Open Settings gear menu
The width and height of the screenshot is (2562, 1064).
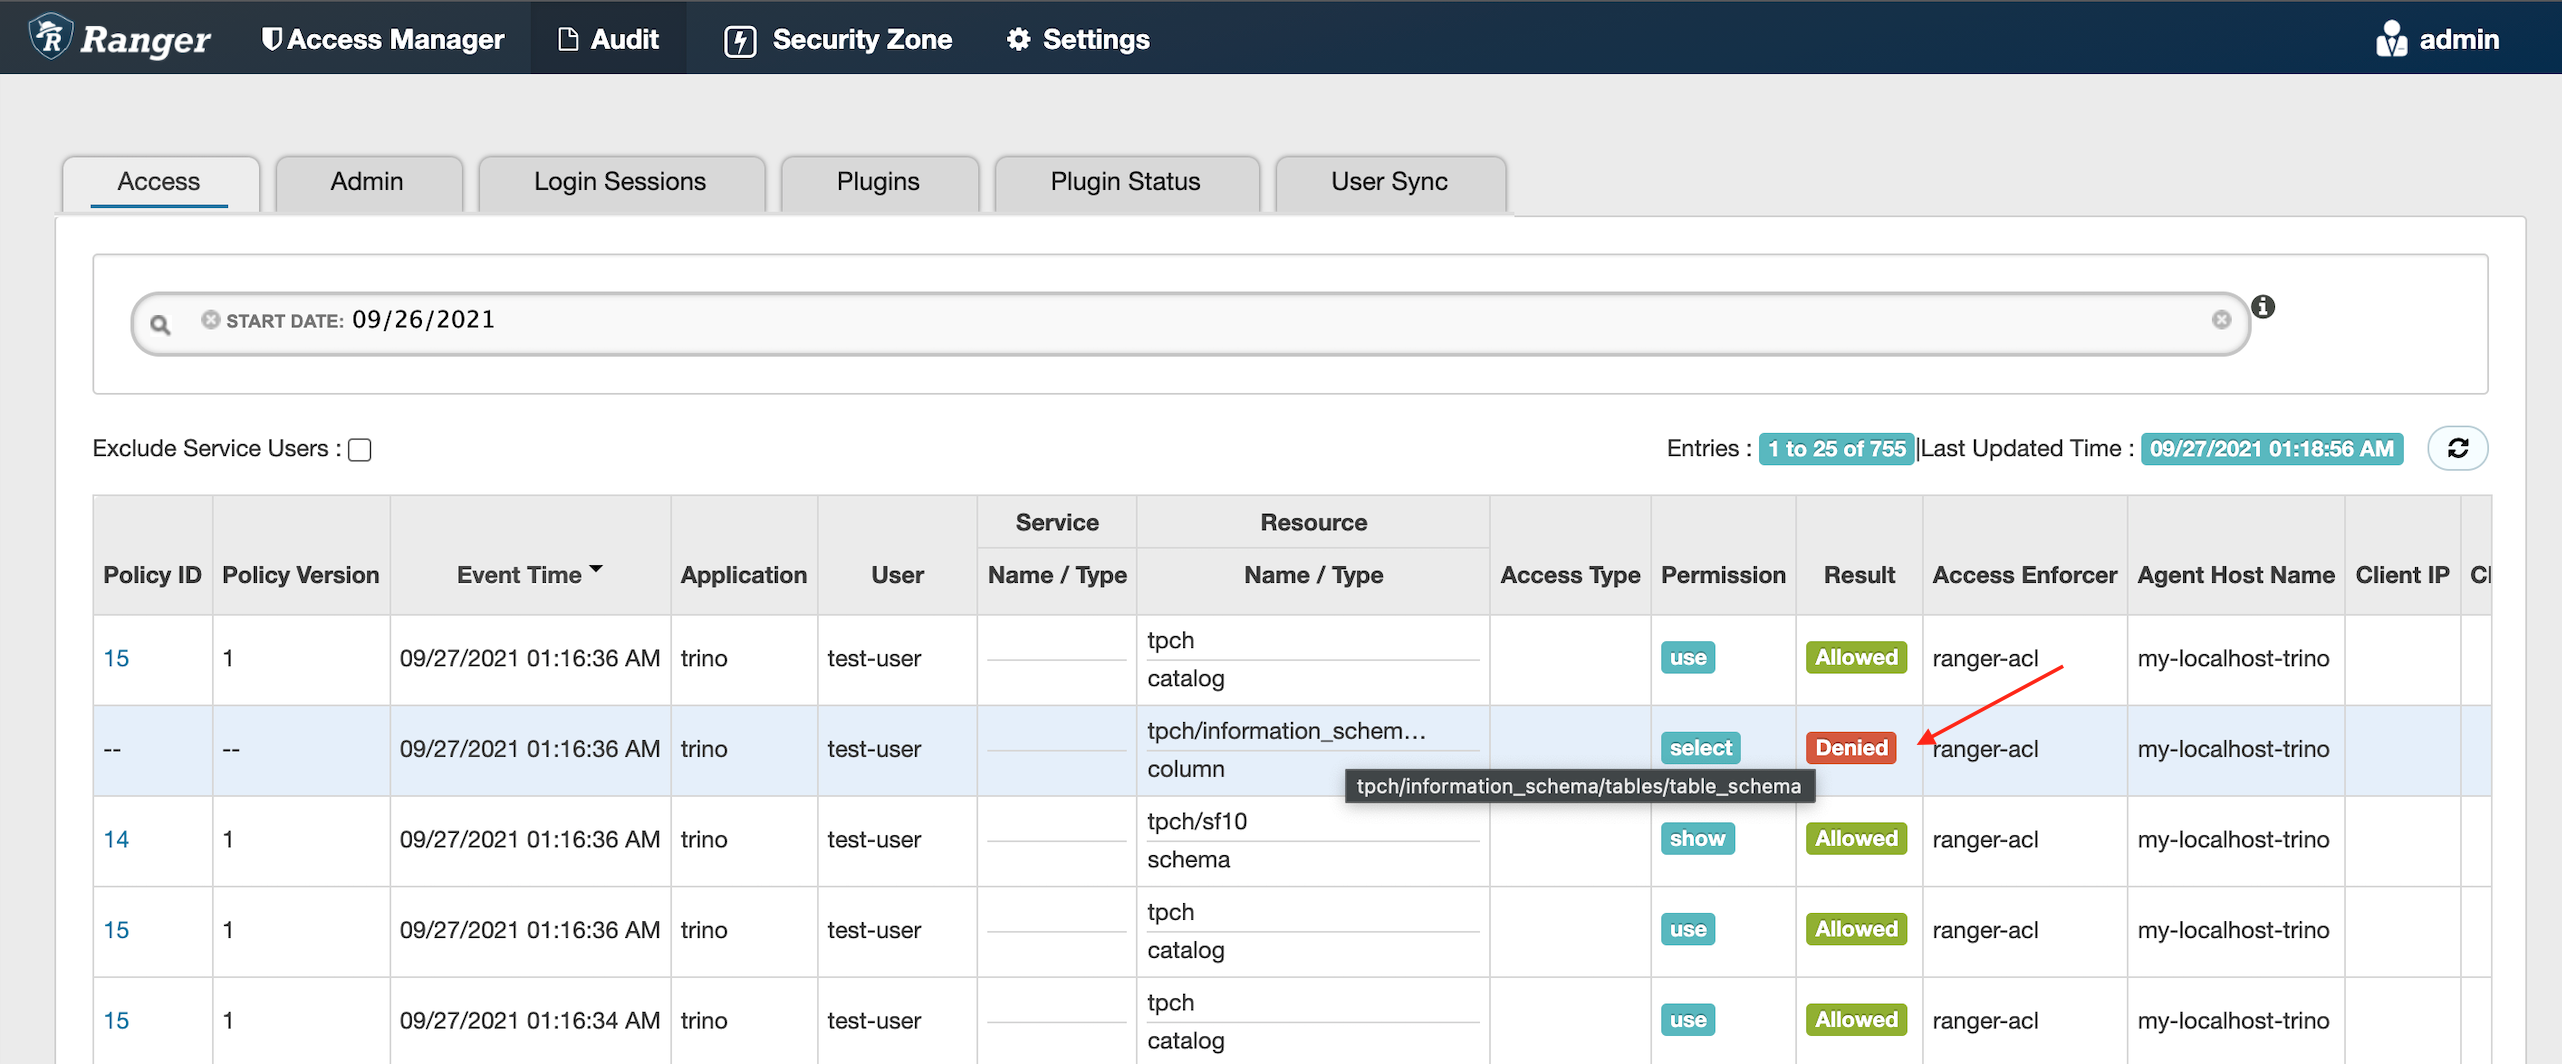click(x=1078, y=39)
